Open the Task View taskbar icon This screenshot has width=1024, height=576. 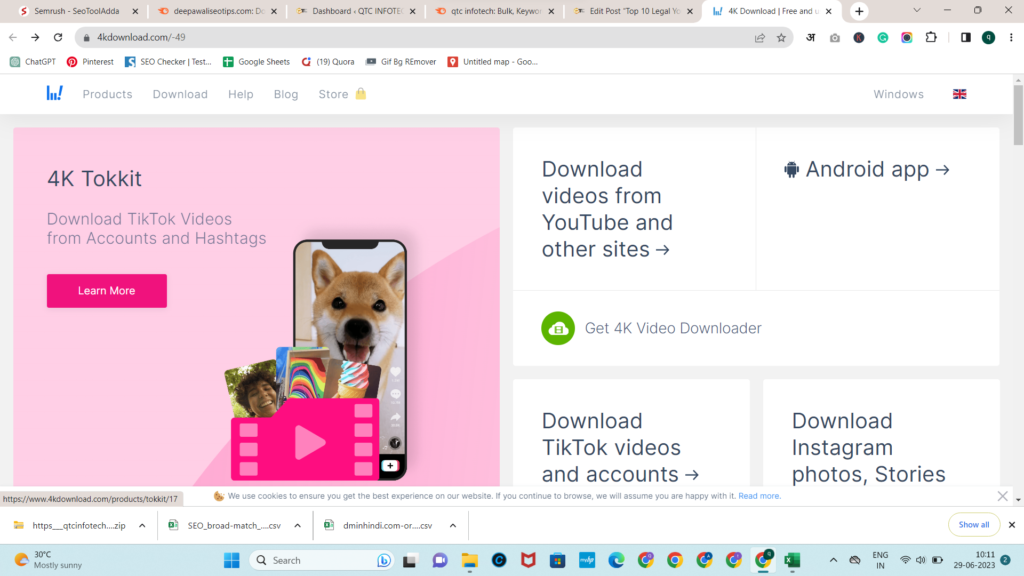click(409, 560)
